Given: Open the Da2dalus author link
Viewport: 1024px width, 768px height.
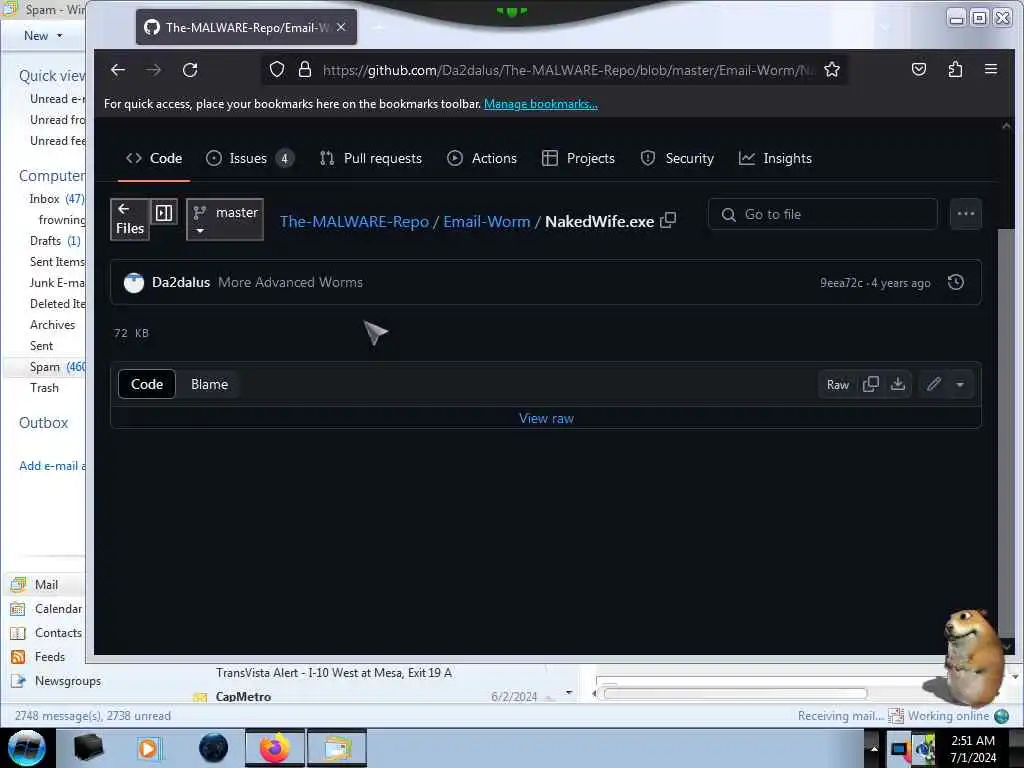Looking at the screenshot, I should [181, 282].
